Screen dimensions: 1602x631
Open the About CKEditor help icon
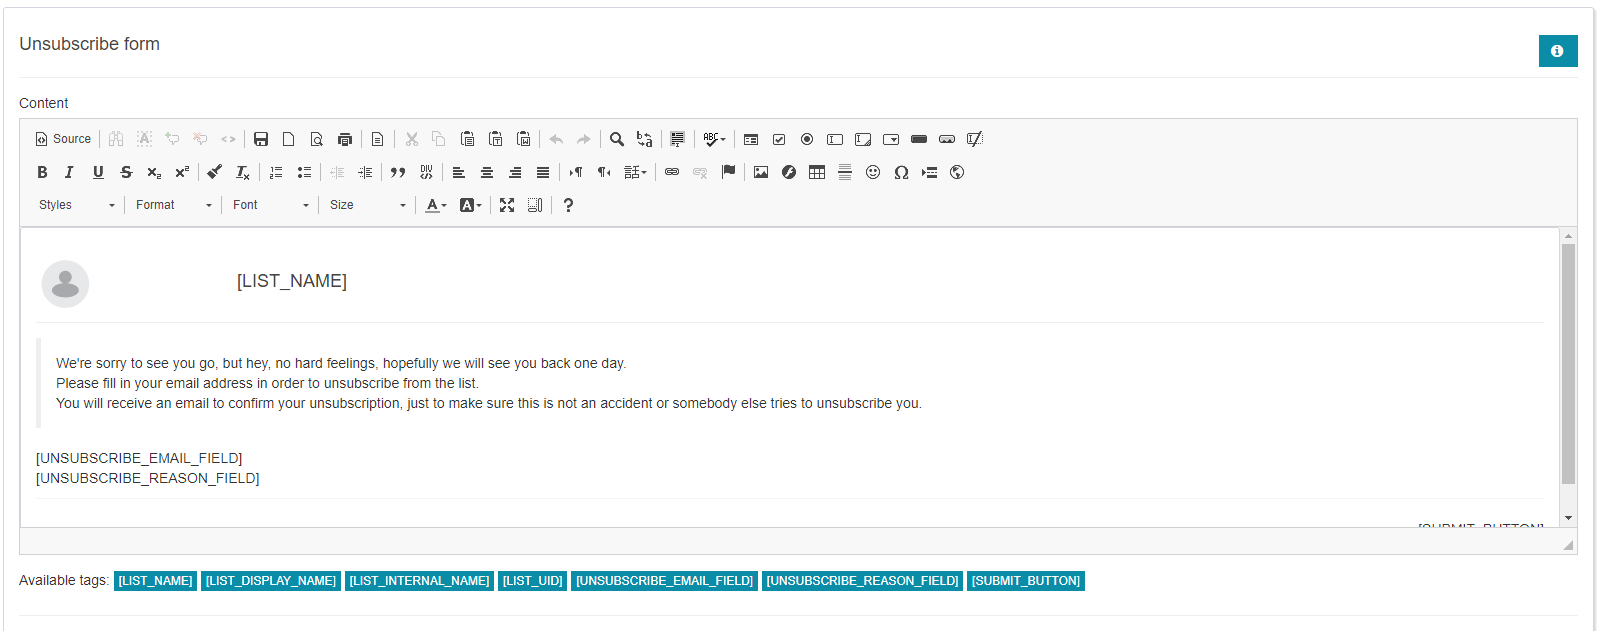point(568,205)
